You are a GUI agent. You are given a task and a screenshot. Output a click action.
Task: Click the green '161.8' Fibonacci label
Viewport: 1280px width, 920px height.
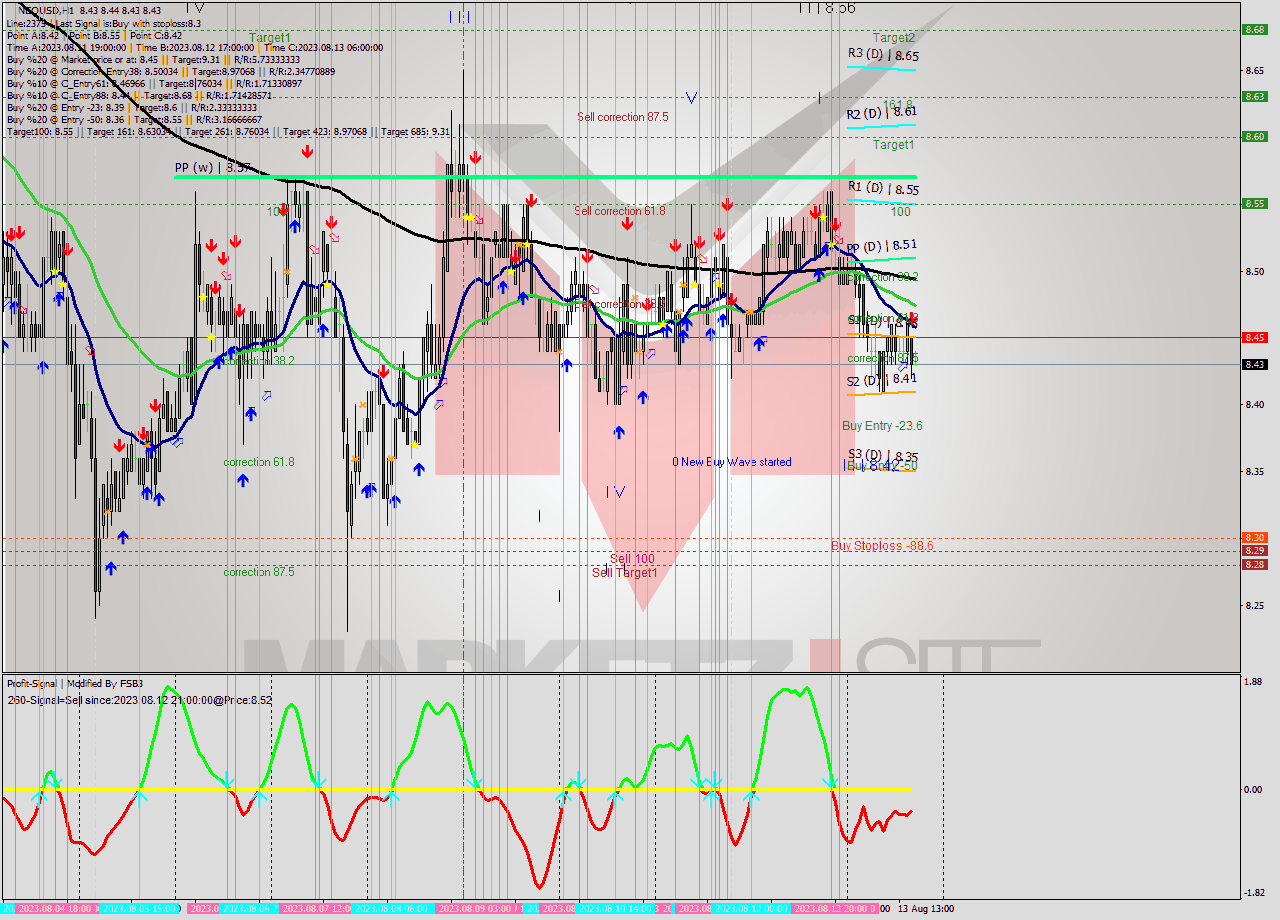click(x=897, y=104)
